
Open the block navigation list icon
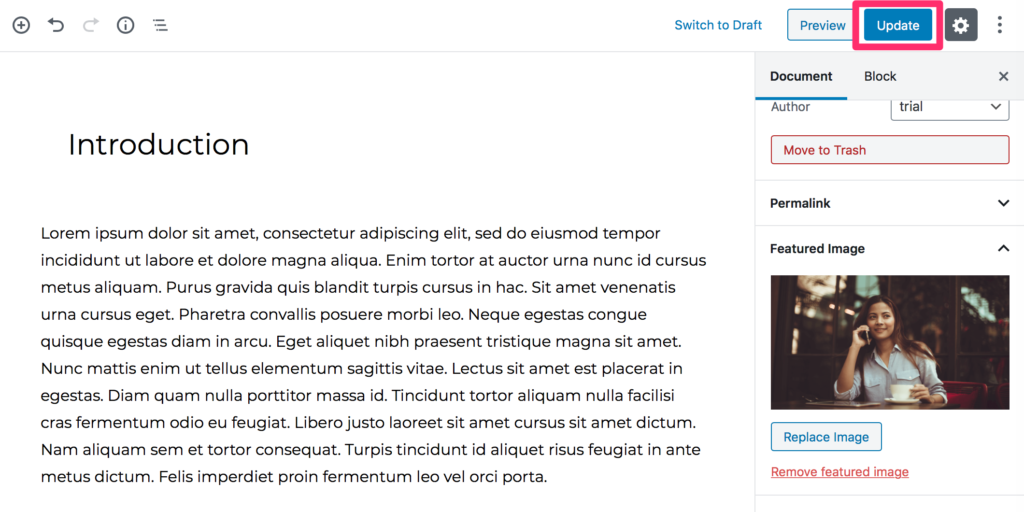coord(160,25)
